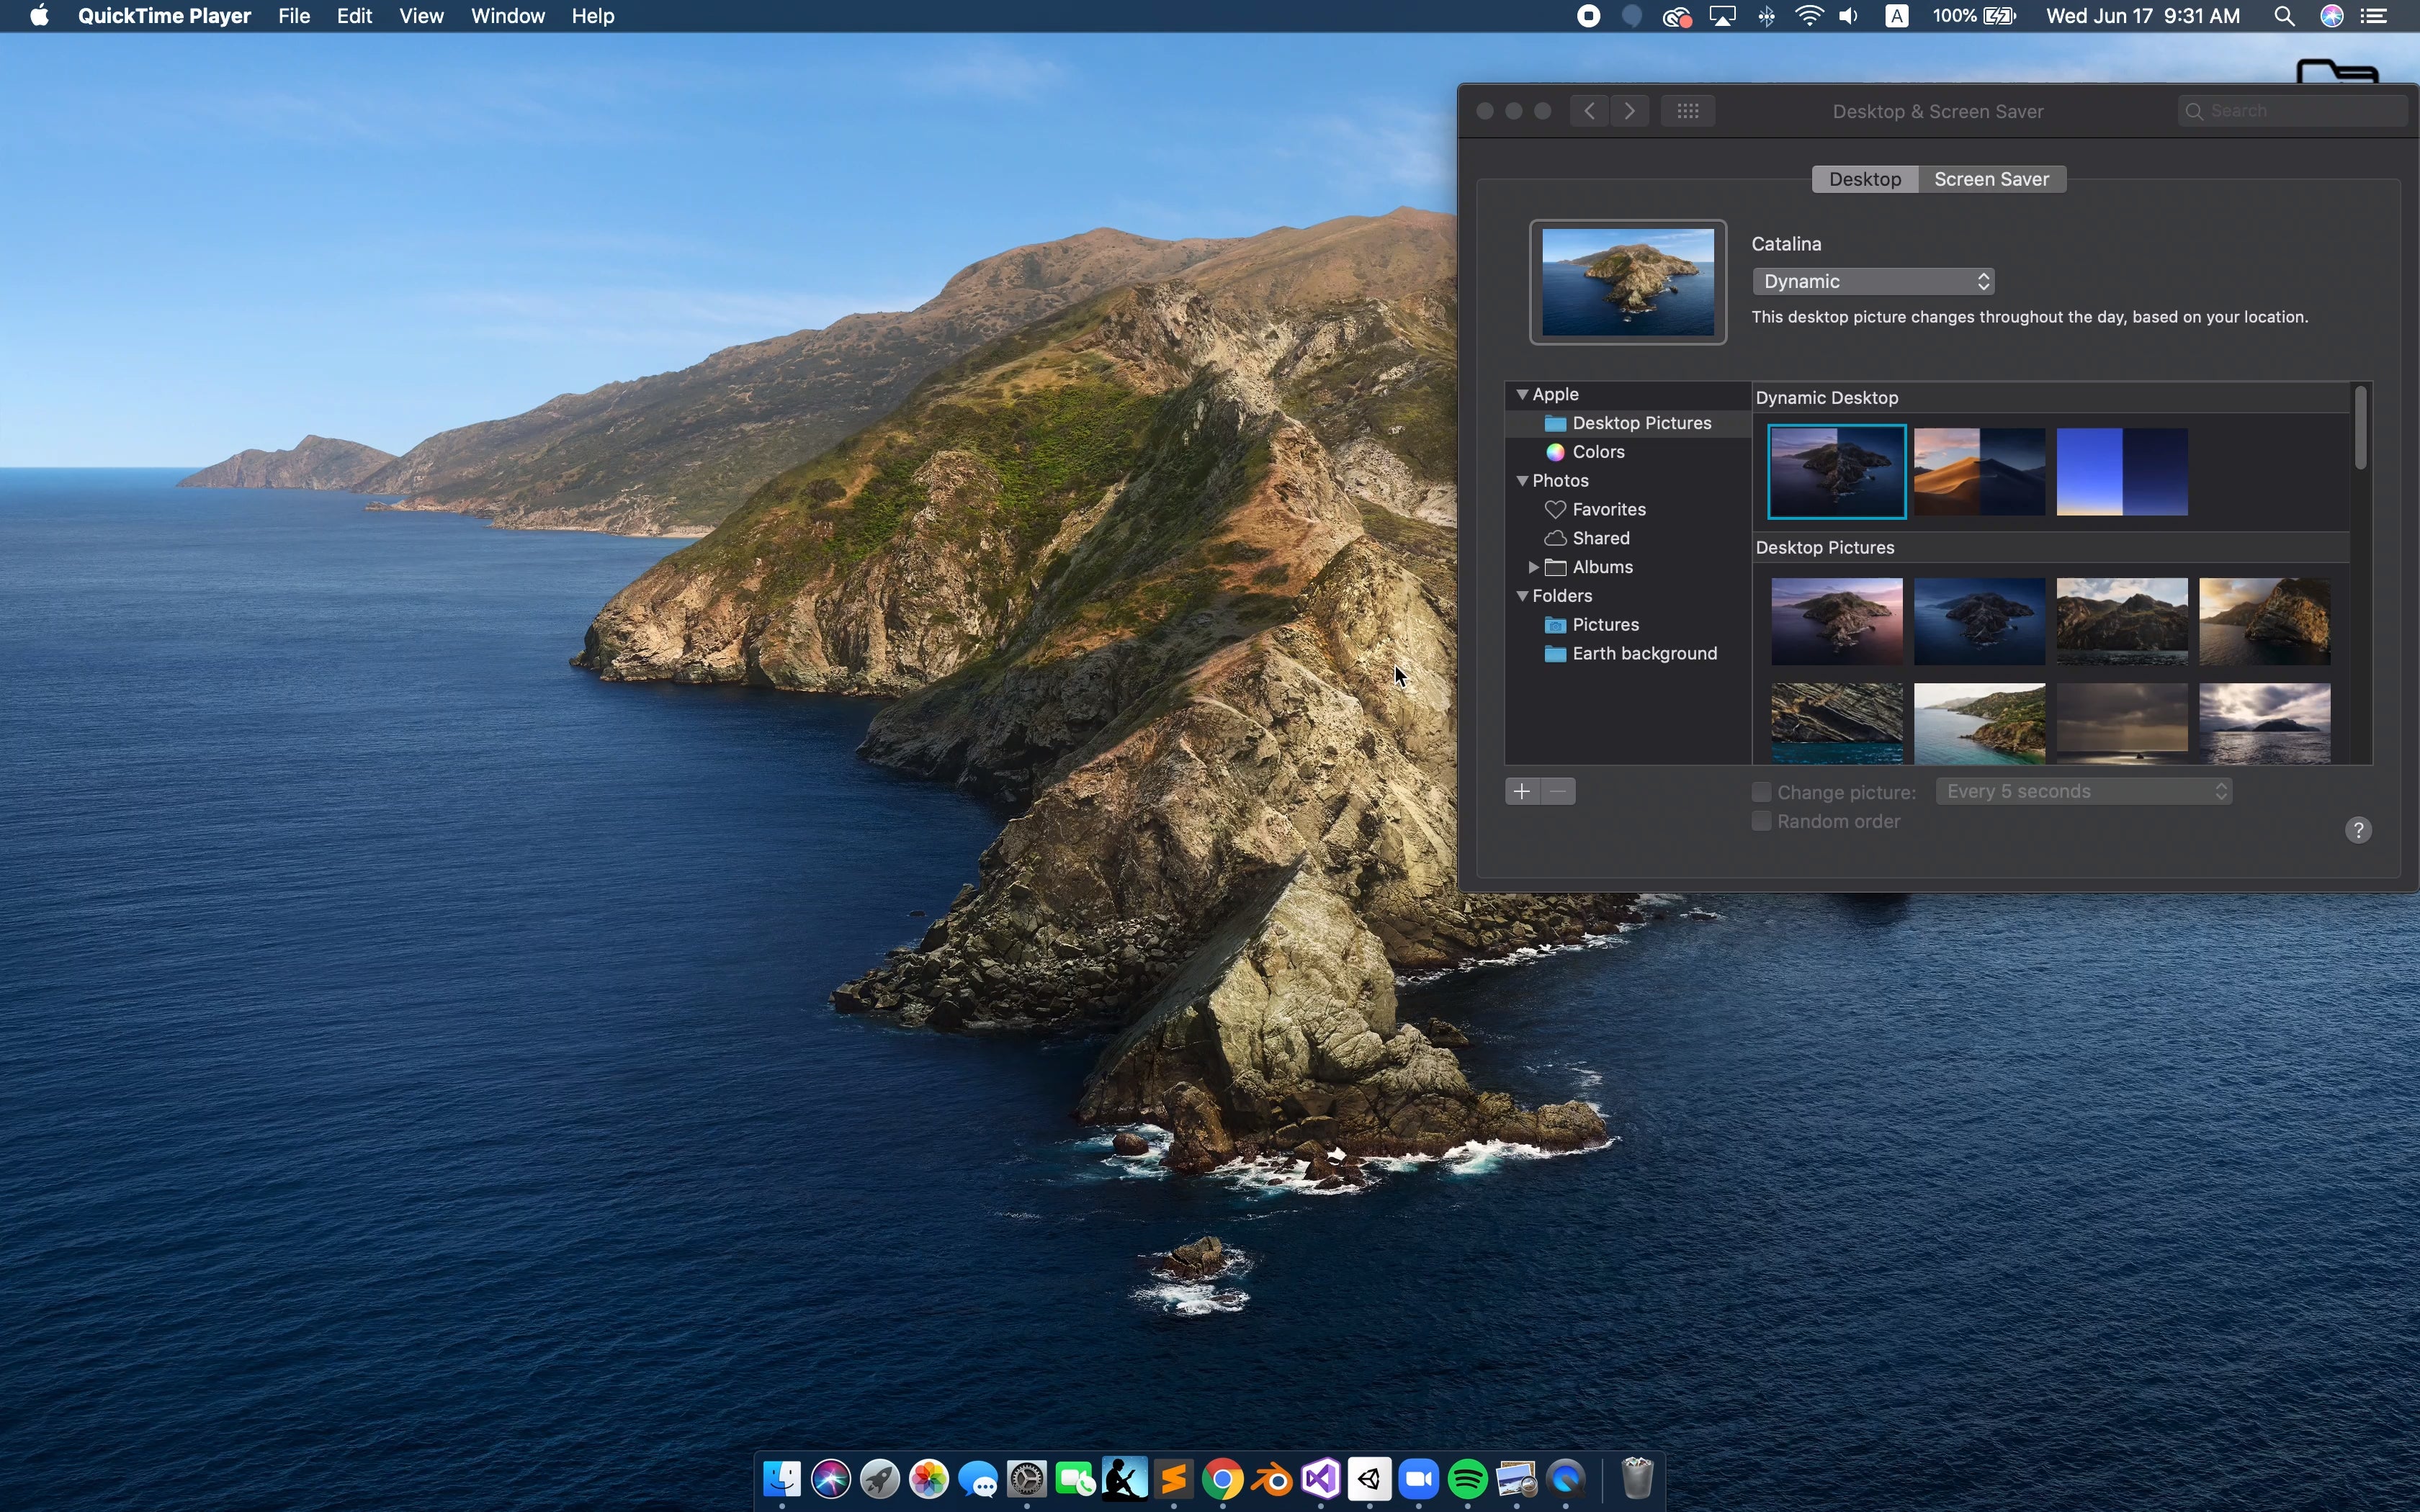Open Messages app from the dock

pyautogui.click(x=981, y=1479)
